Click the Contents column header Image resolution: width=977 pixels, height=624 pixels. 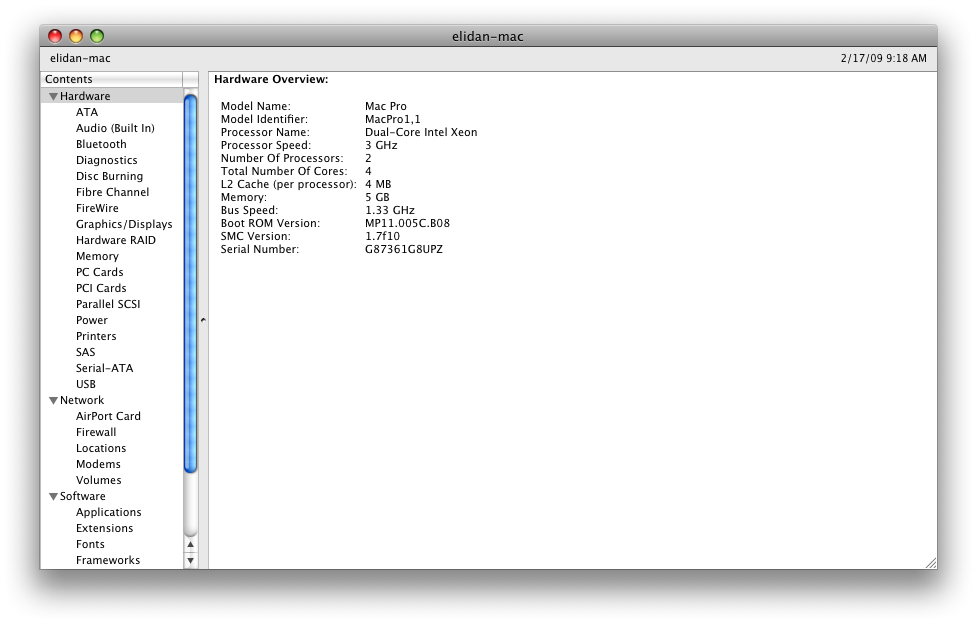tap(112, 79)
